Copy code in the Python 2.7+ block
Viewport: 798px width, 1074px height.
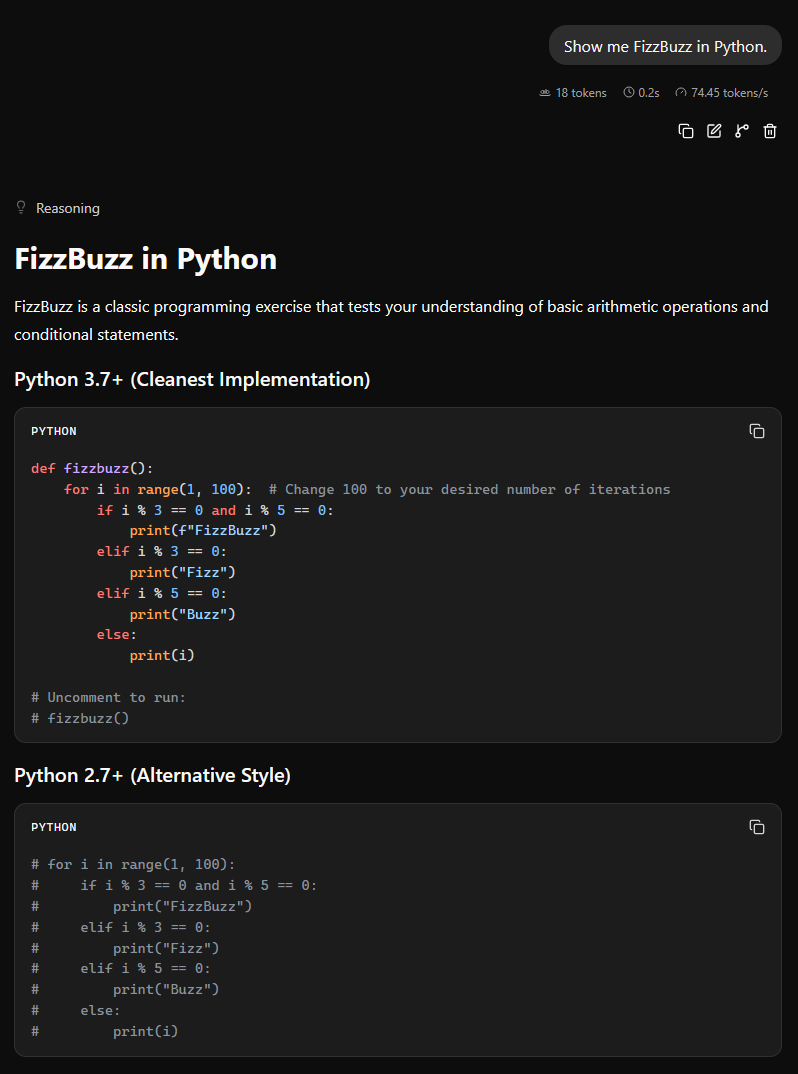pyautogui.click(x=757, y=827)
